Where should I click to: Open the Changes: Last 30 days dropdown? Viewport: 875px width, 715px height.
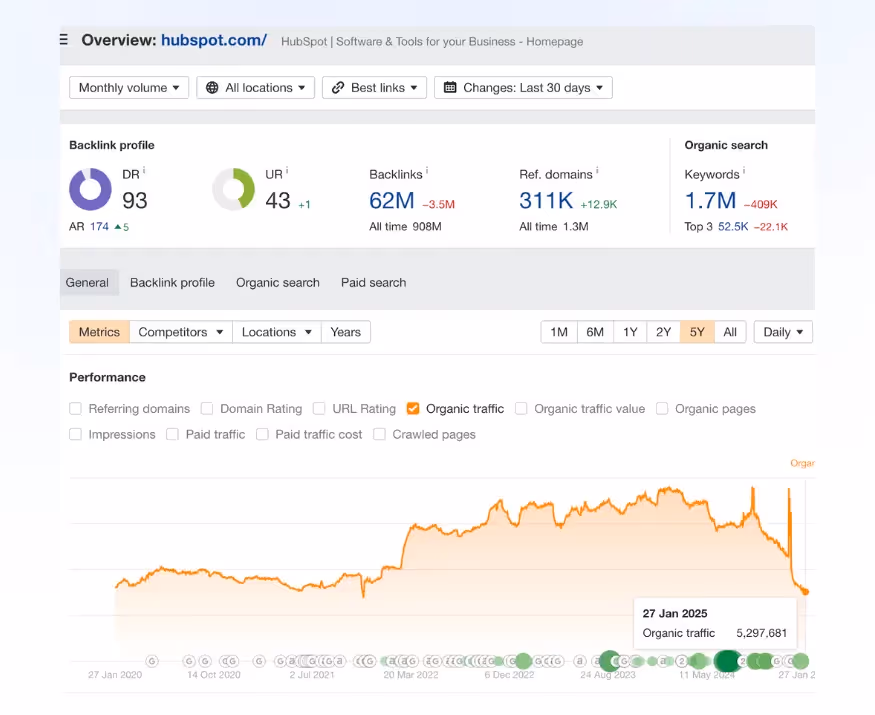tap(523, 88)
